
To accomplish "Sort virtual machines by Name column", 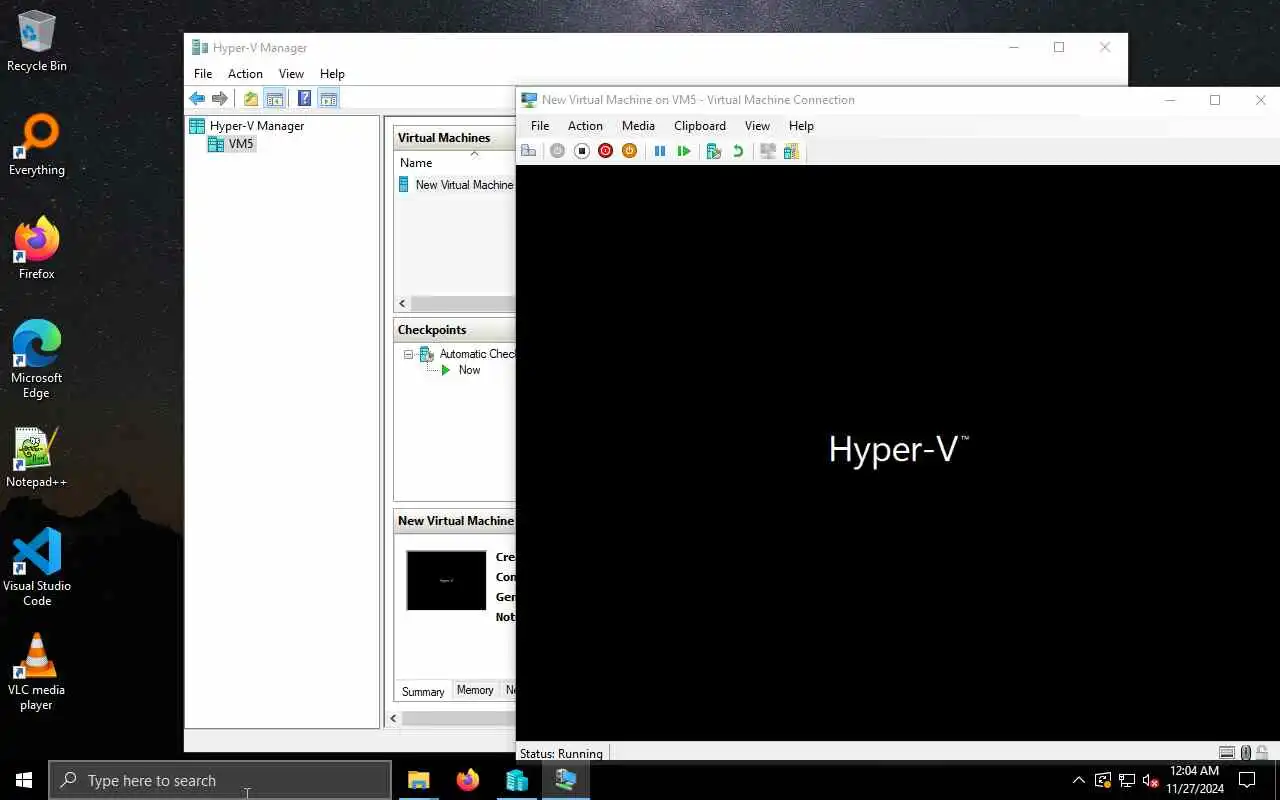I will tap(416, 163).
